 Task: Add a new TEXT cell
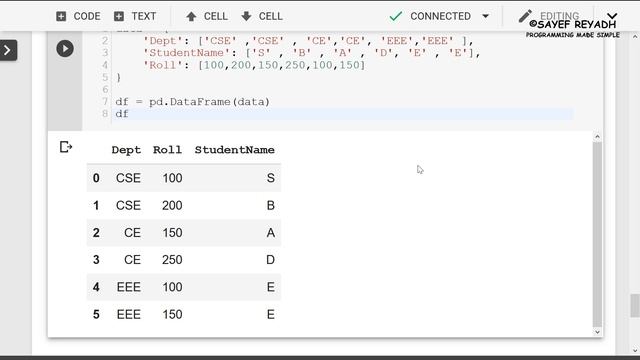[x=135, y=16]
